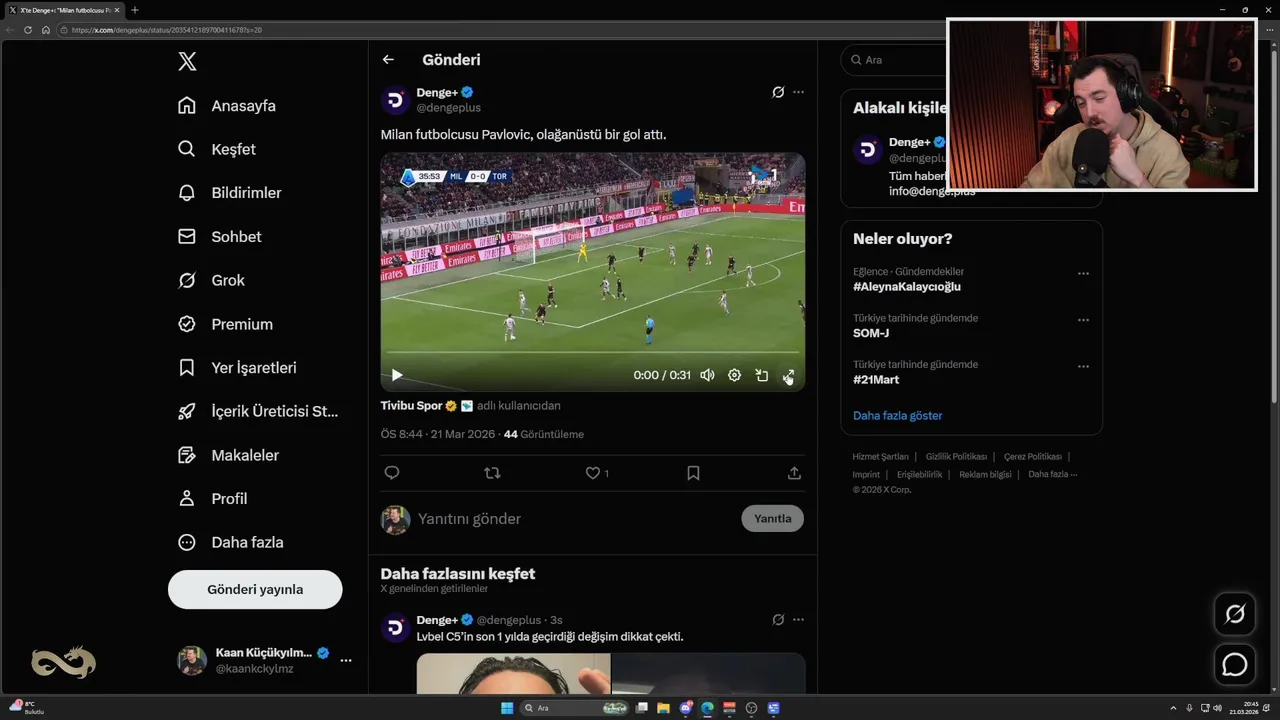Open the Windows Start menu
This screenshot has height=720, width=1280.
pyautogui.click(x=507, y=708)
